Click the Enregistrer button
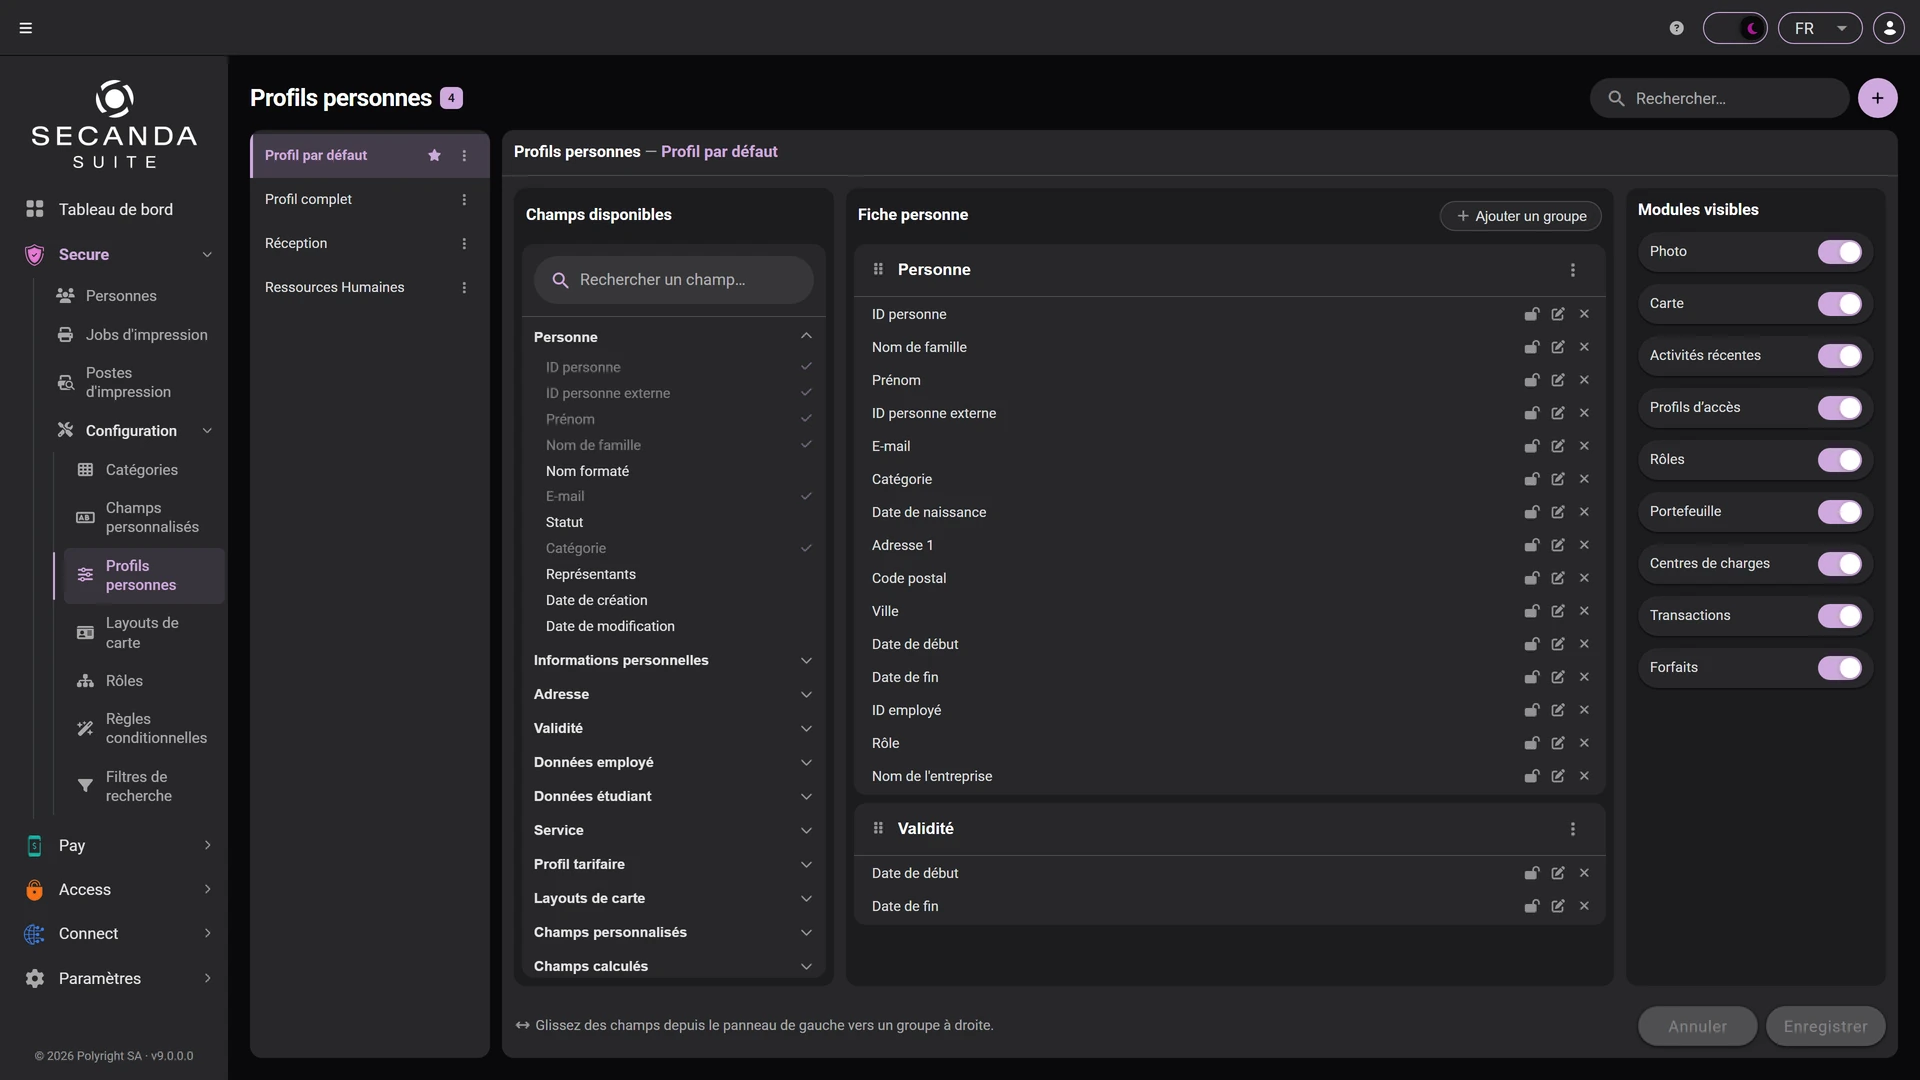Image resolution: width=1920 pixels, height=1080 pixels. tap(1825, 1027)
